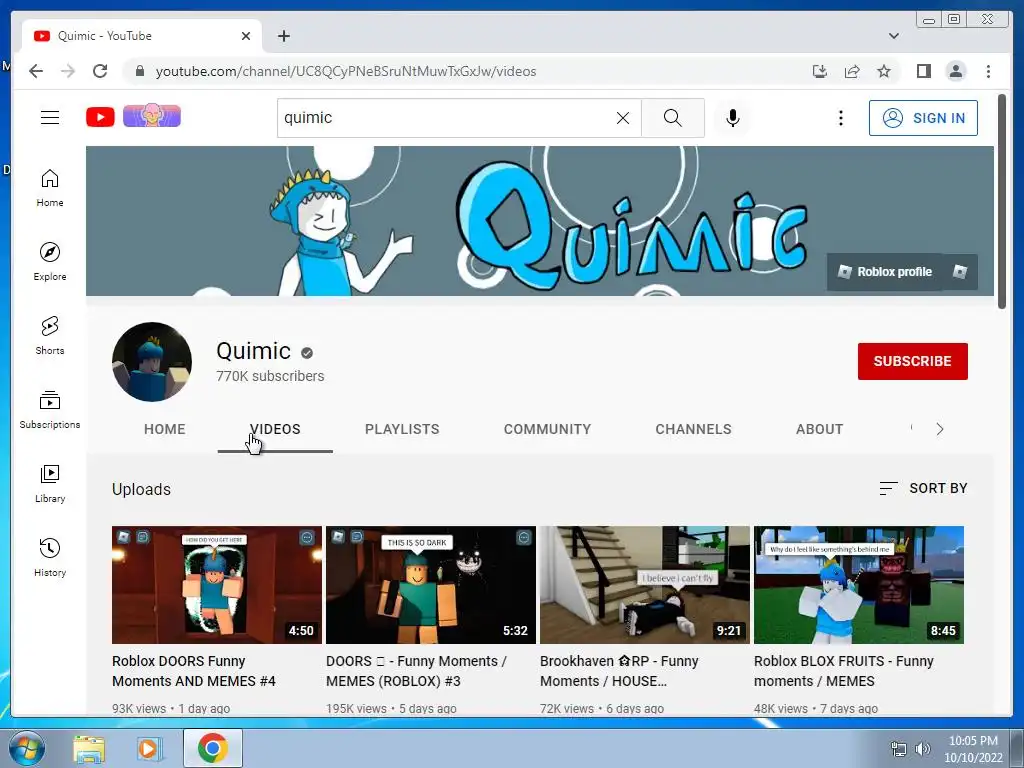Go back in Chrome

pos(36,71)
